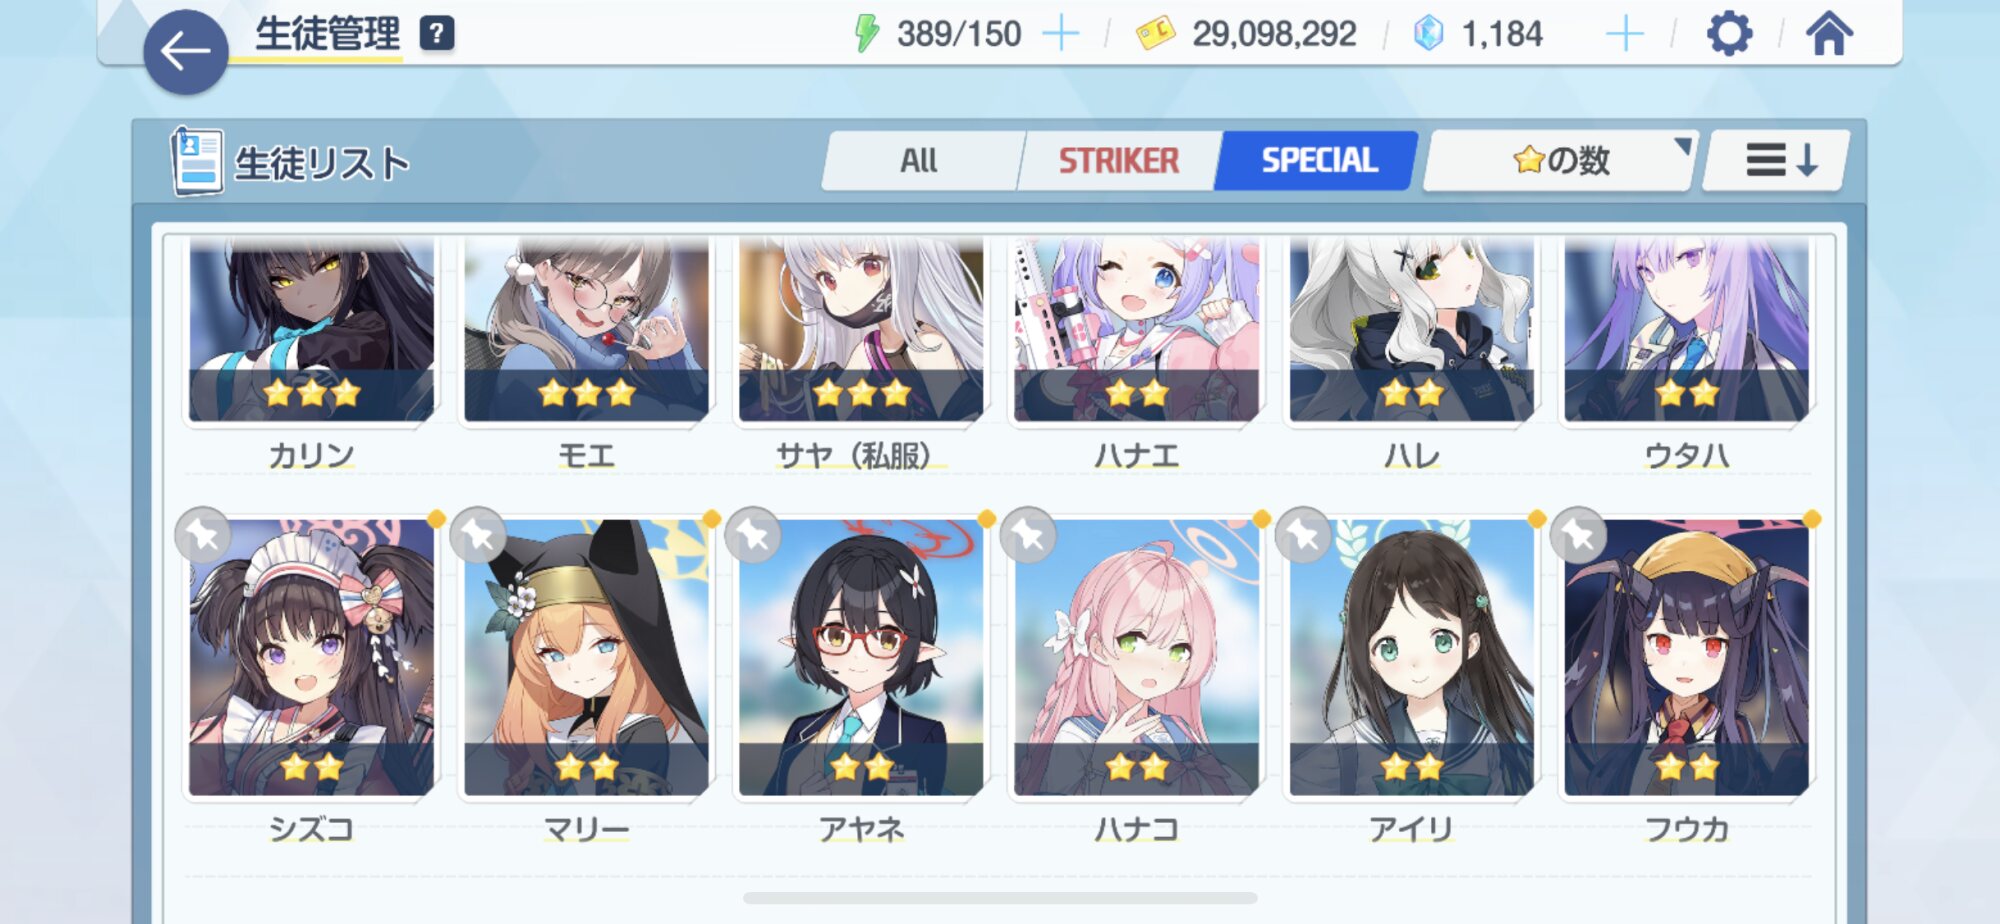Open the help question mark icon
Image resolution: width=2000 pixels, height=924 pixels.
(436, 33)
